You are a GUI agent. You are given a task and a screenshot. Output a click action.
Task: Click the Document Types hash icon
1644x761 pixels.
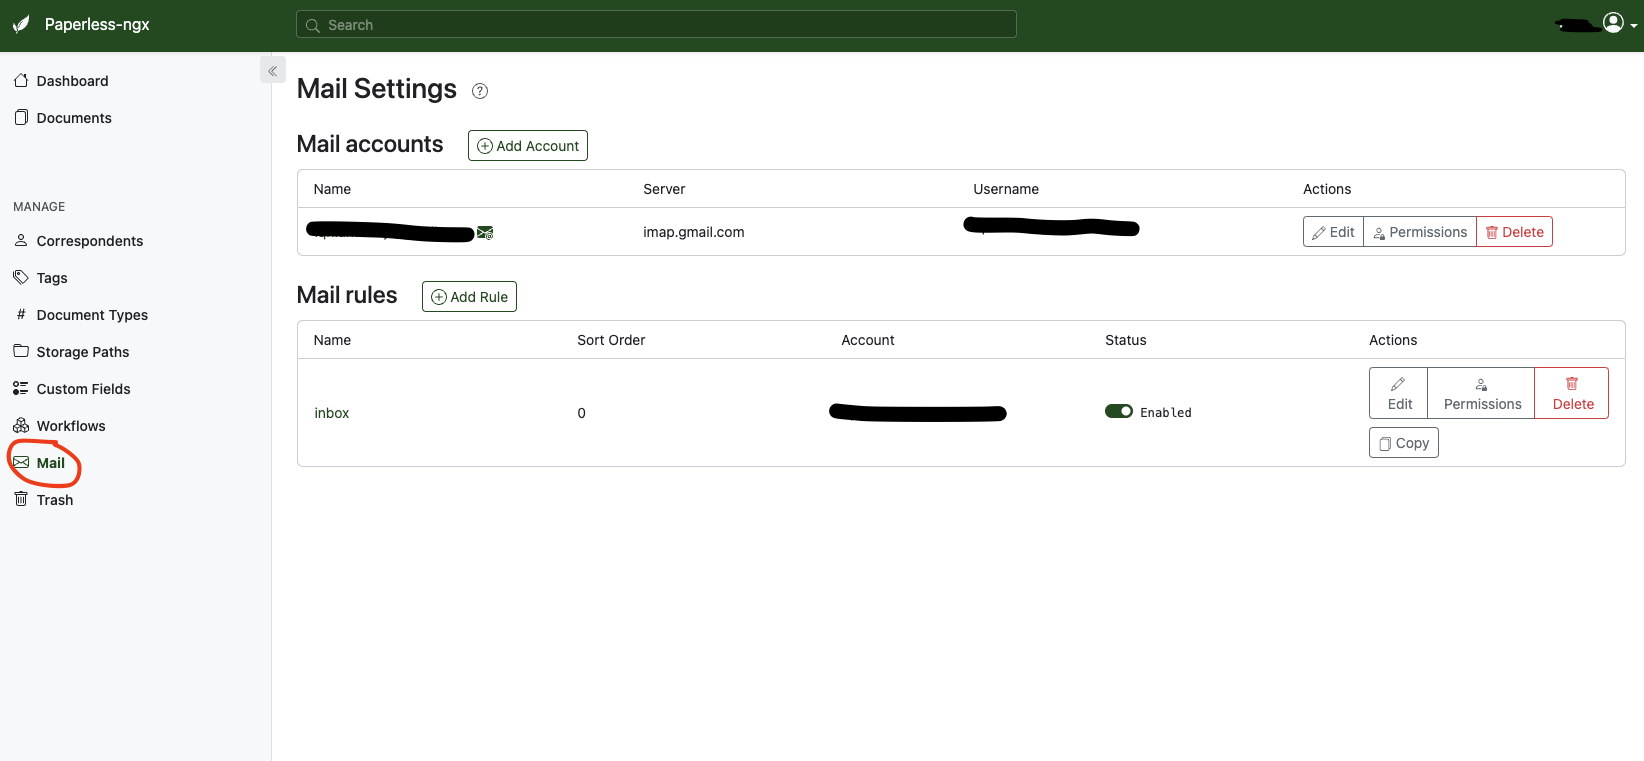(21, 314)
